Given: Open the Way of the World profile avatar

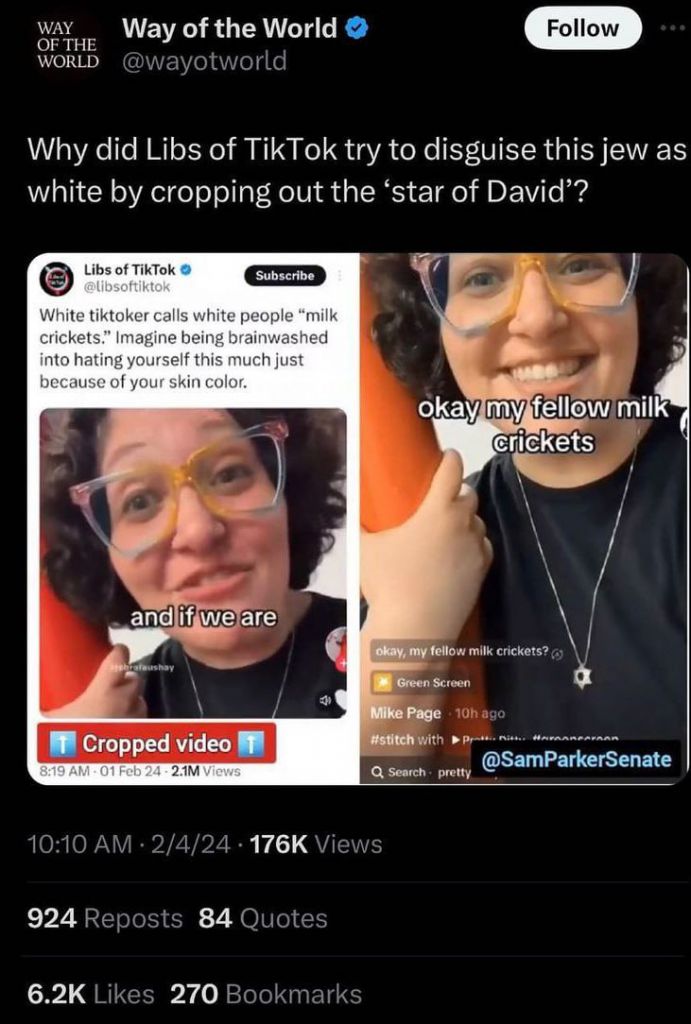Looking at the screenshot, I should point(67,45).
